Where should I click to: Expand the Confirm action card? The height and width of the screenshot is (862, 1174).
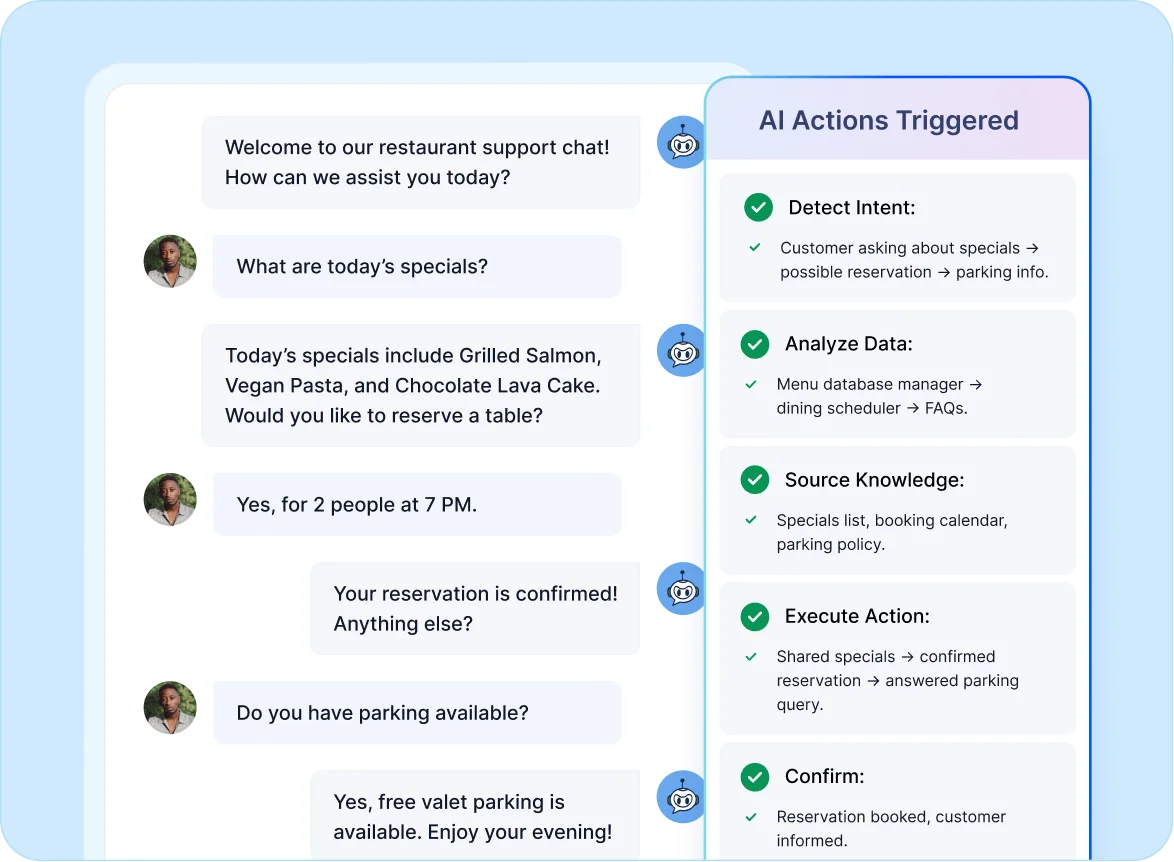pos(897,800)
